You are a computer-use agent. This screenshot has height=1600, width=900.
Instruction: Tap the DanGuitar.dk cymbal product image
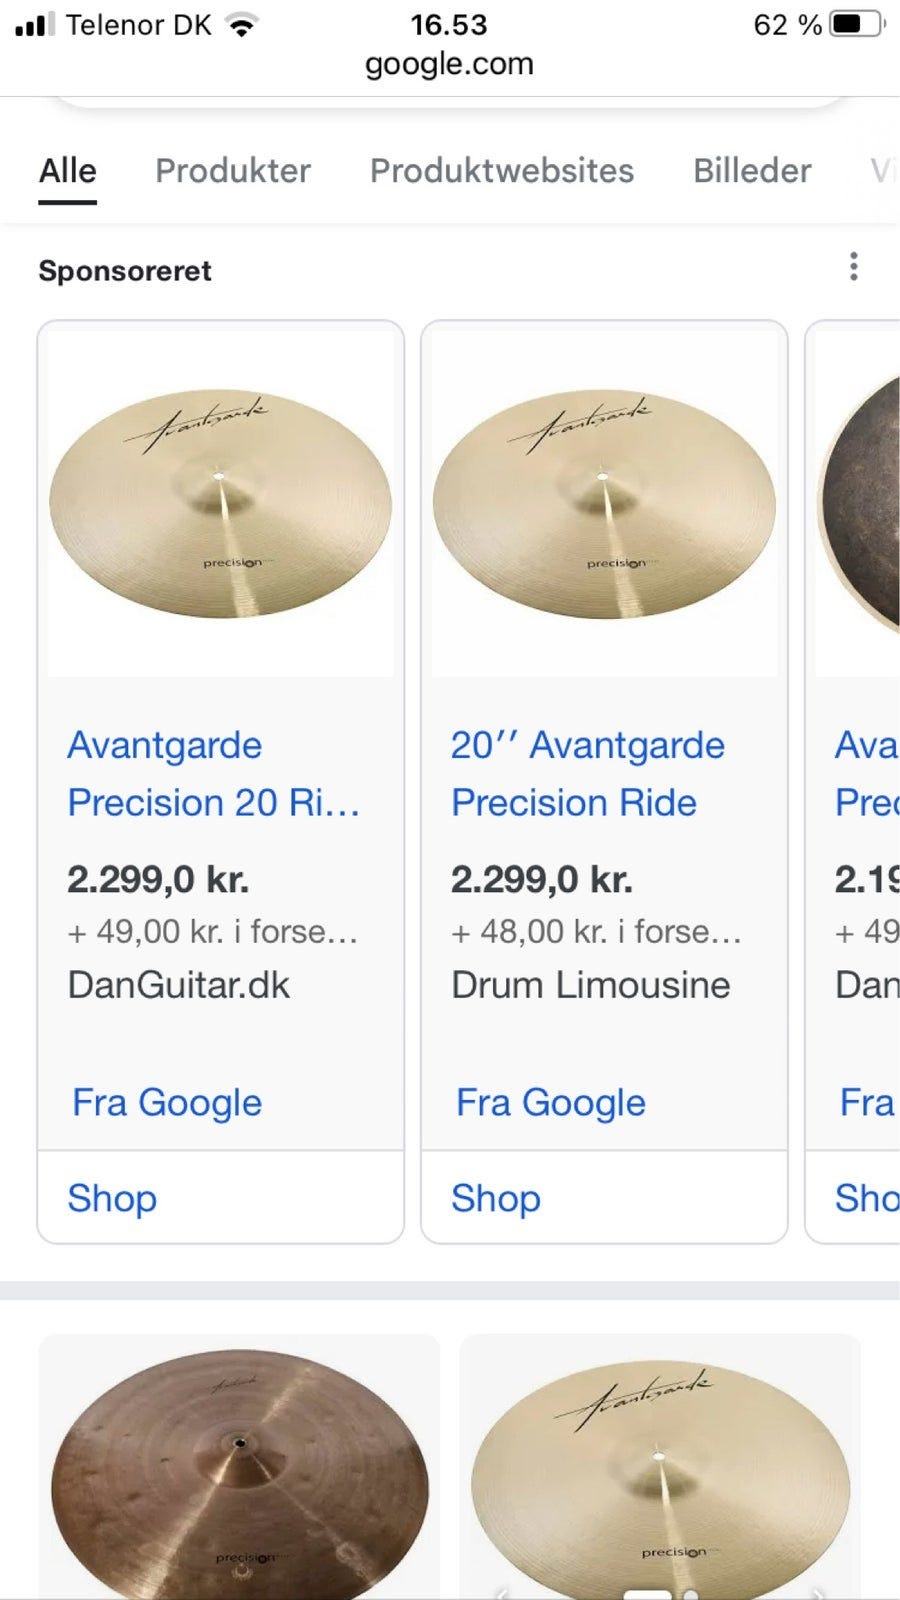(220, 503)
